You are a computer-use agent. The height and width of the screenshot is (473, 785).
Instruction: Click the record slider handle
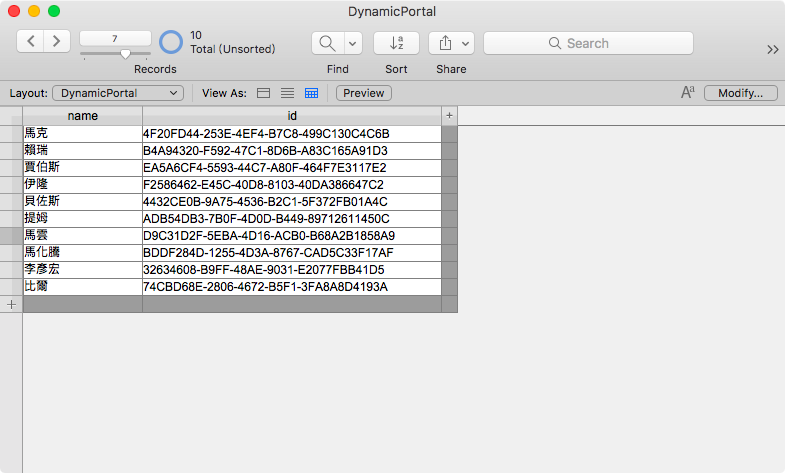point(125,54)
